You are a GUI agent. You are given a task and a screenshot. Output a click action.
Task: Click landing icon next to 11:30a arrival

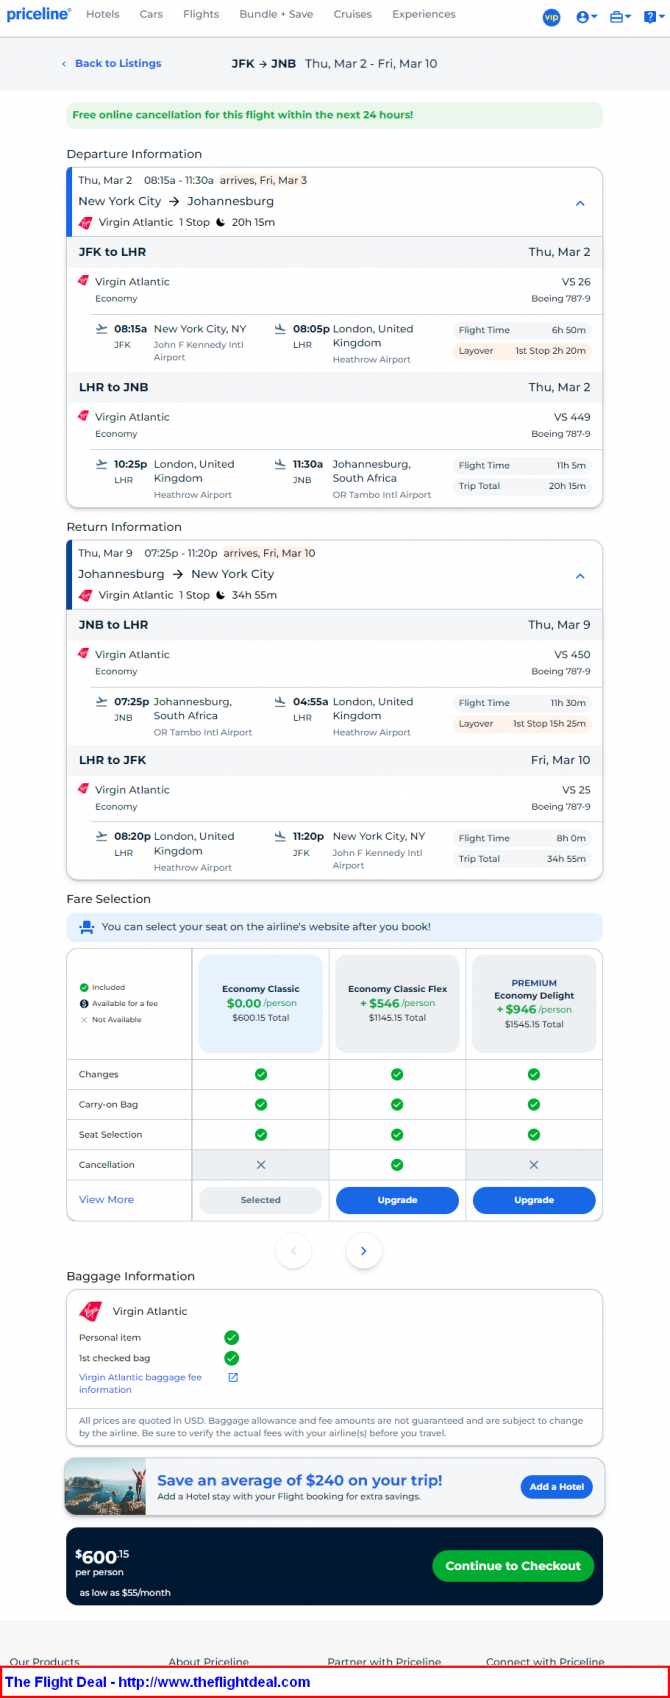[280, 464]
